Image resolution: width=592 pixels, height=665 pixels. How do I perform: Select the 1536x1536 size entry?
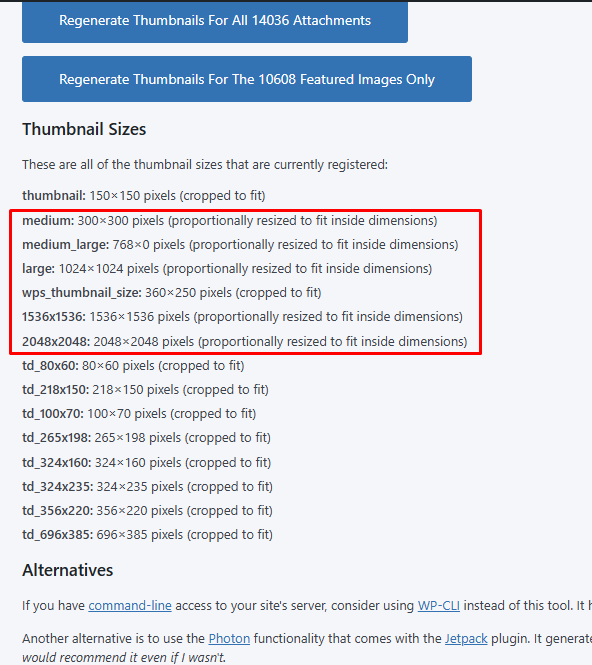click(242, 317)
